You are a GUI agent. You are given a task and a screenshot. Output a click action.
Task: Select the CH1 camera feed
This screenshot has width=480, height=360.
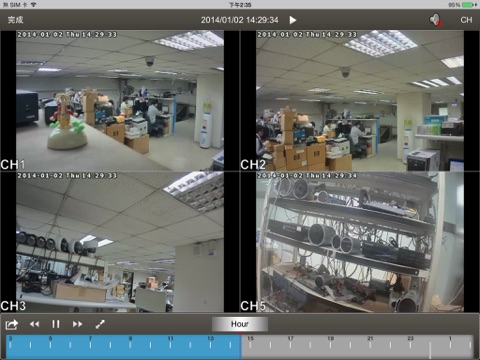120,101
